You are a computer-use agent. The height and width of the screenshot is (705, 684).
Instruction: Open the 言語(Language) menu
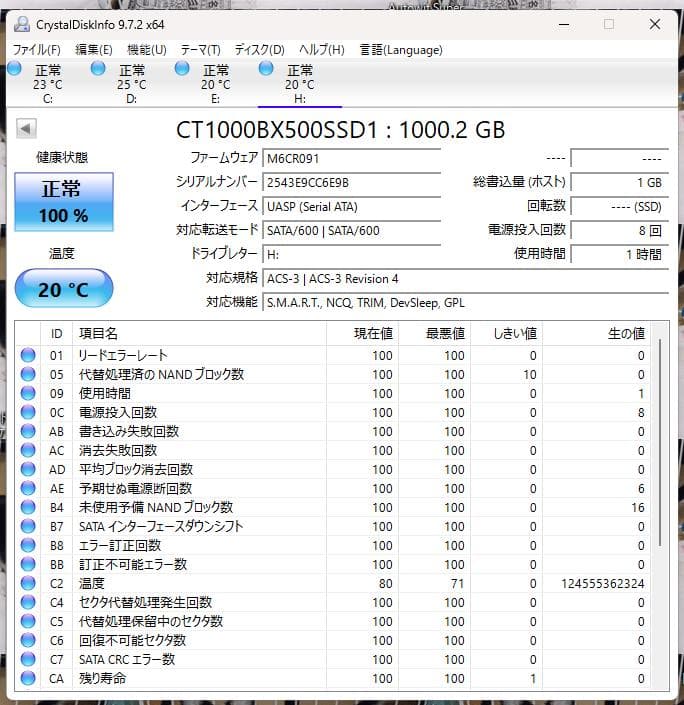click(x=401, y=49)
